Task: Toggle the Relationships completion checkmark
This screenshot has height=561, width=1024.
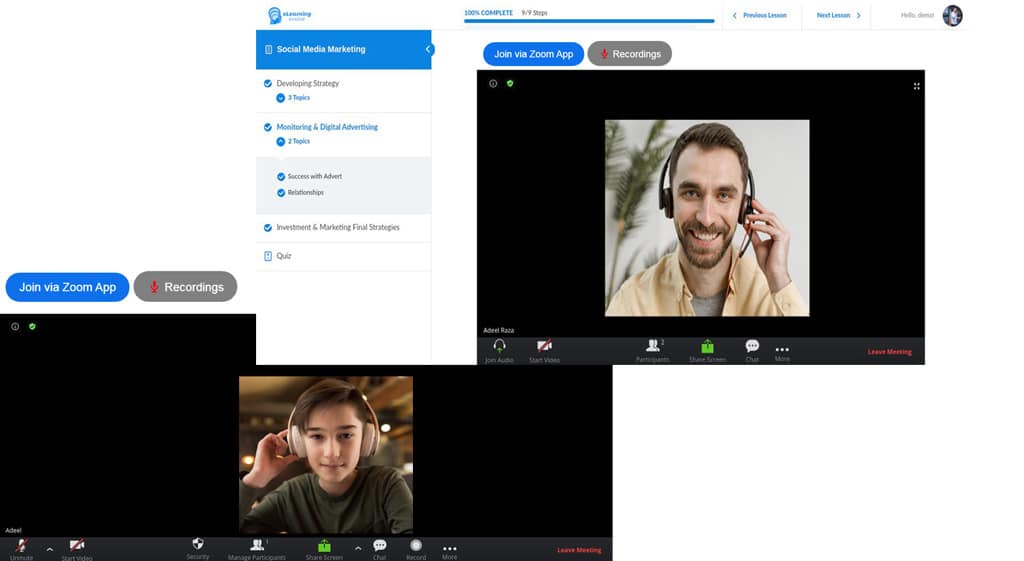Action: [x=281, y=193]
